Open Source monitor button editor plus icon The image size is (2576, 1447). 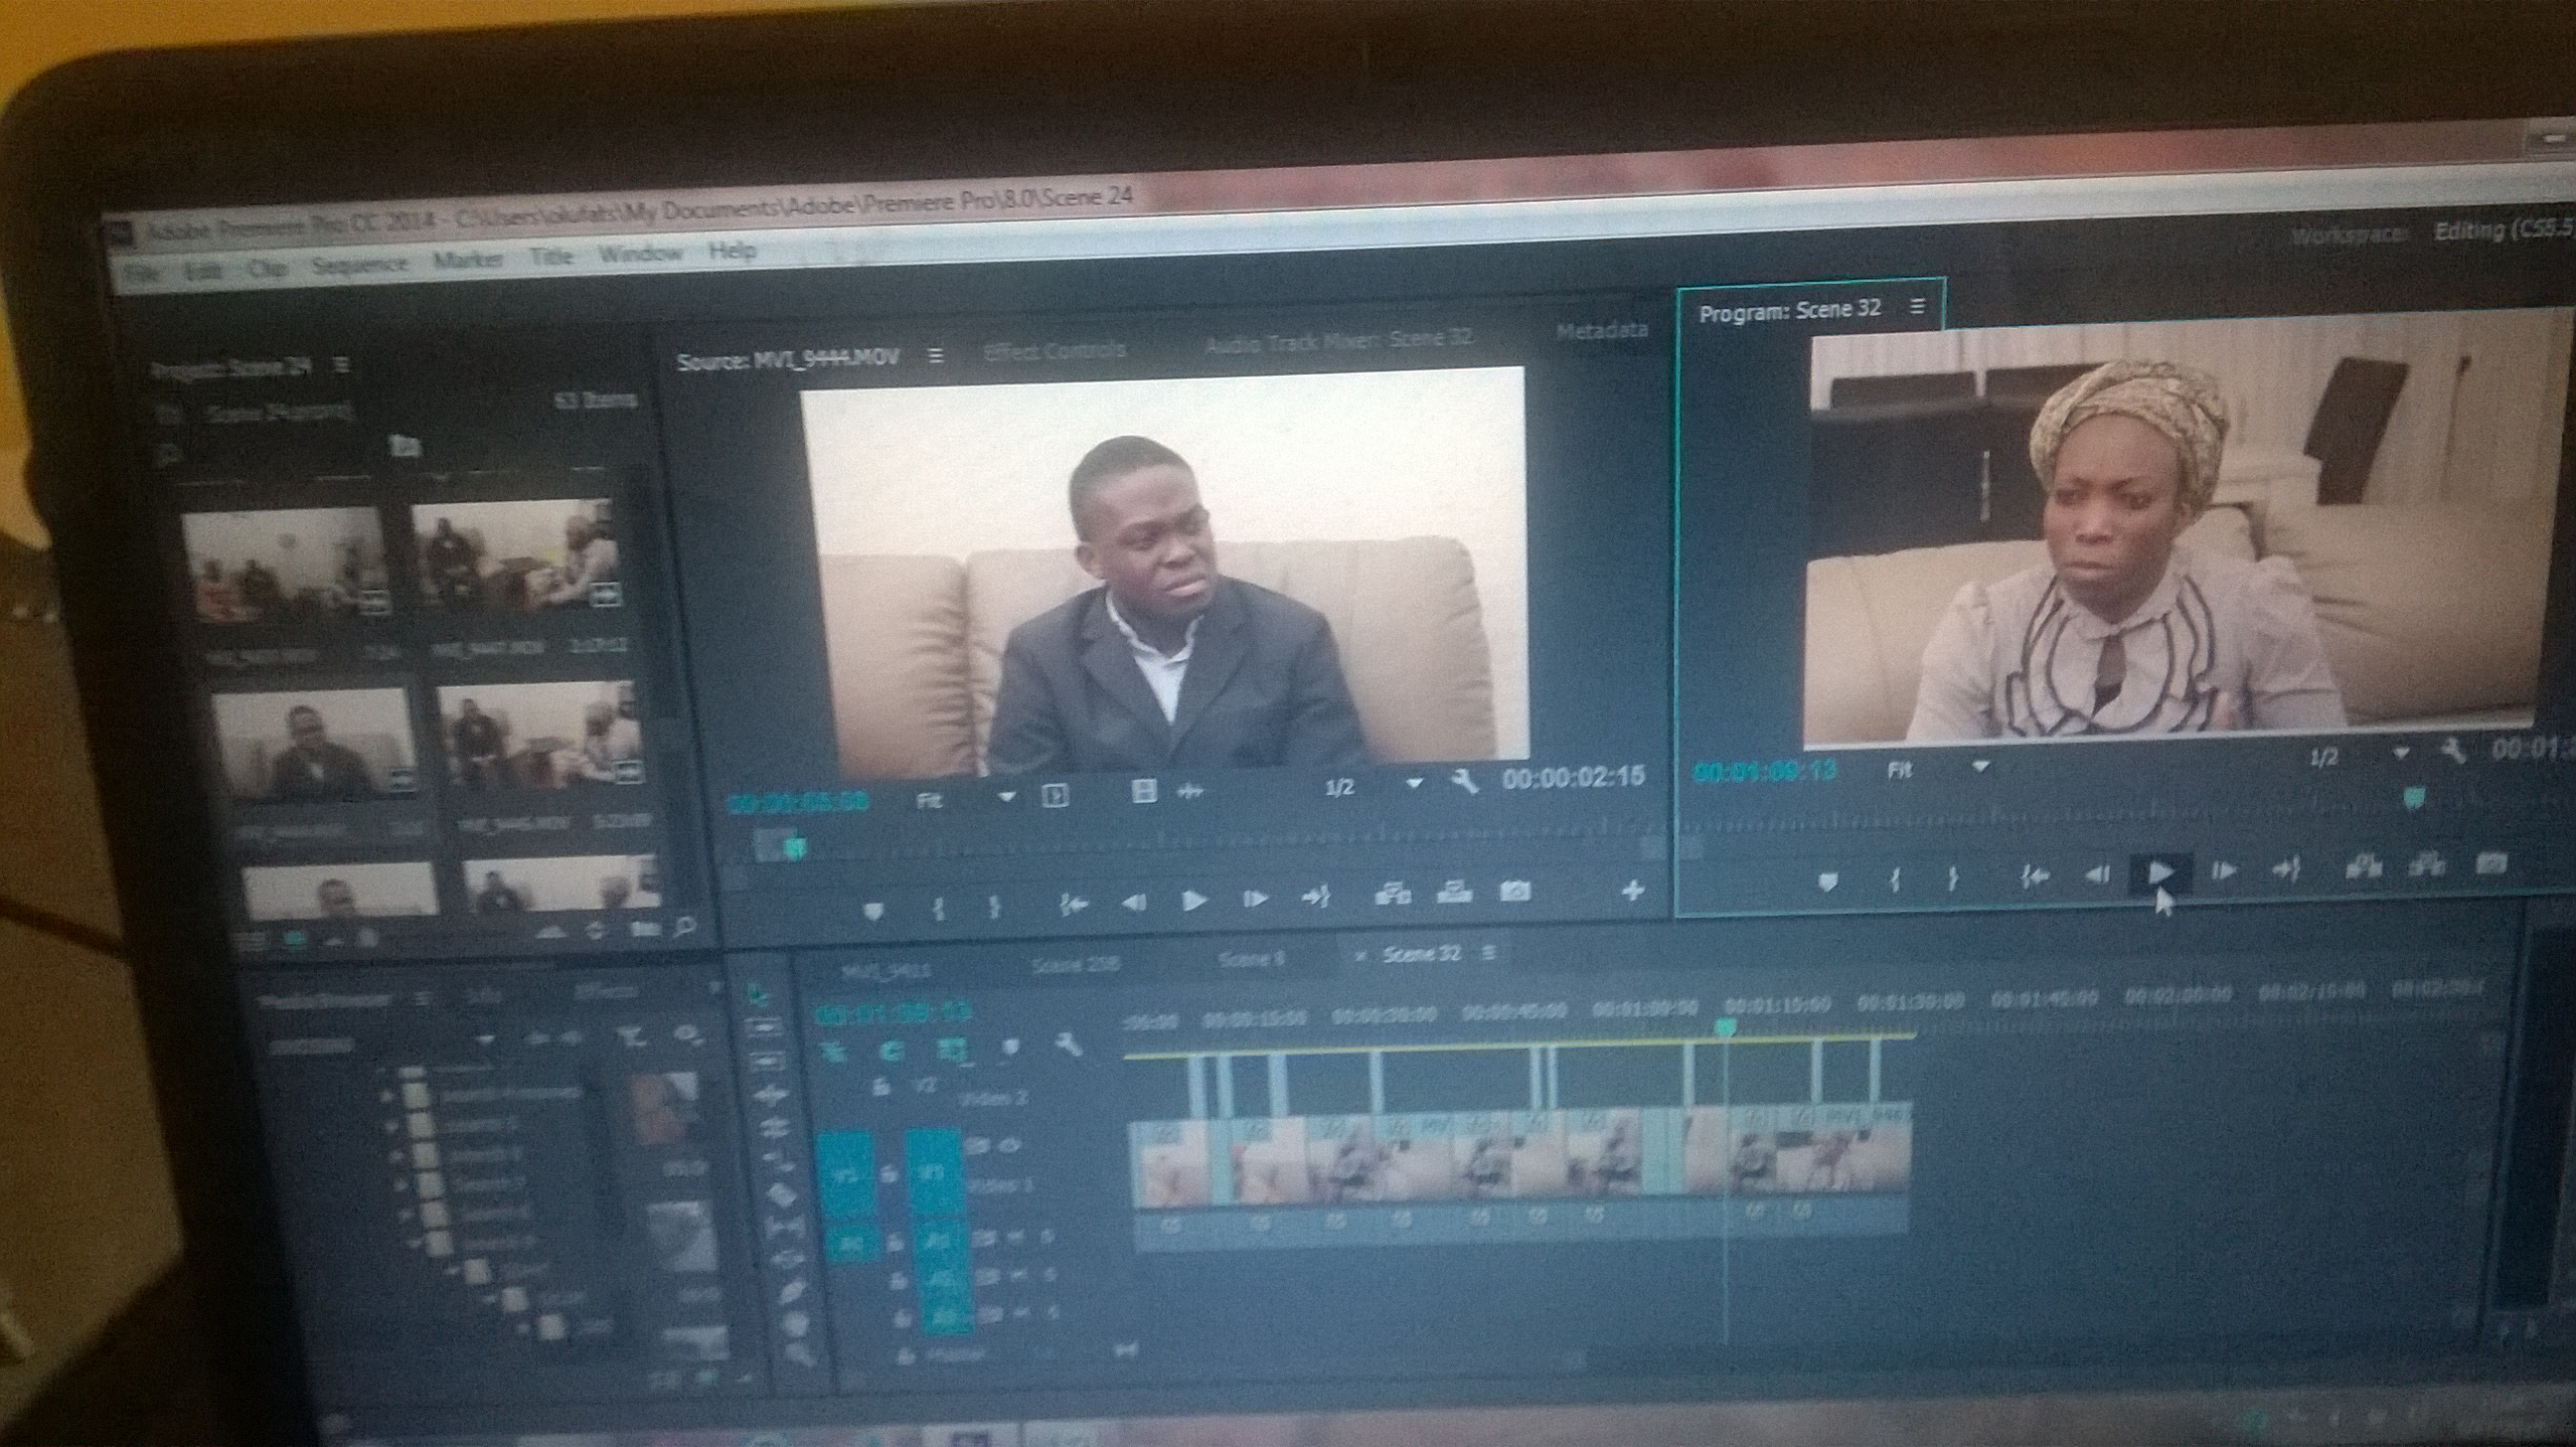(x=1632, y=889)
